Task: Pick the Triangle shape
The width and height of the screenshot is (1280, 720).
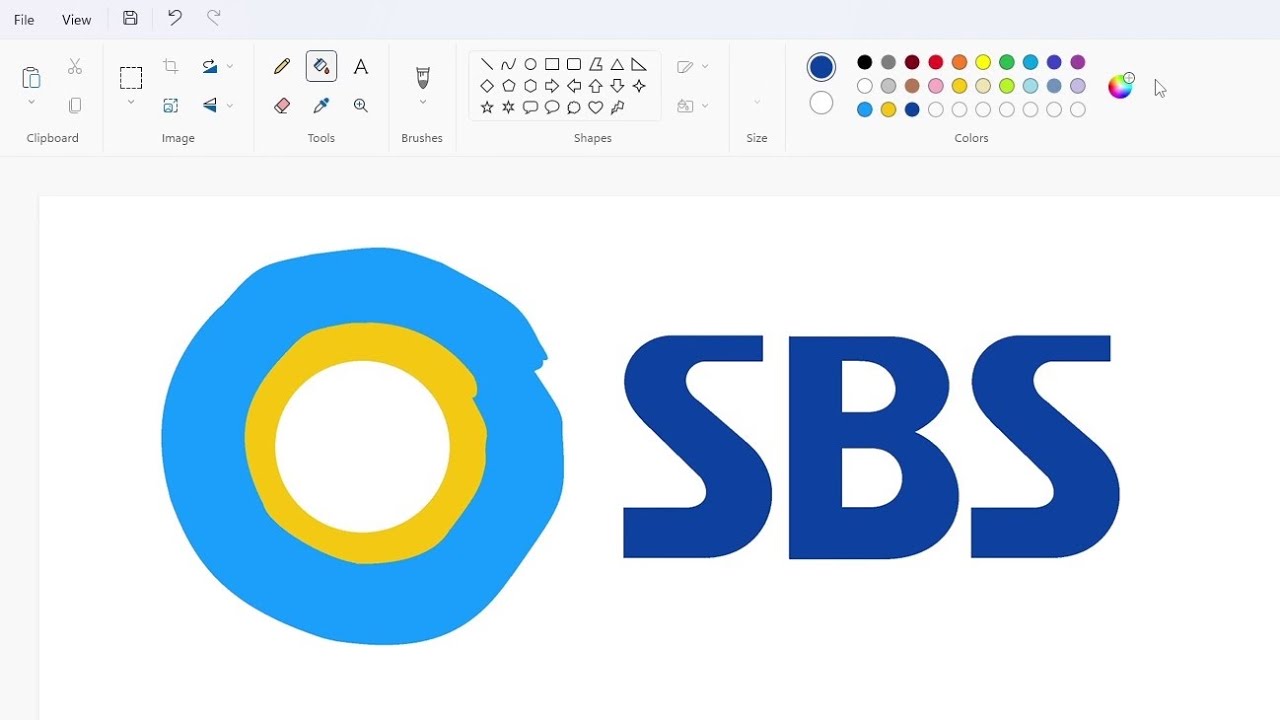Action: pos(618,64)
